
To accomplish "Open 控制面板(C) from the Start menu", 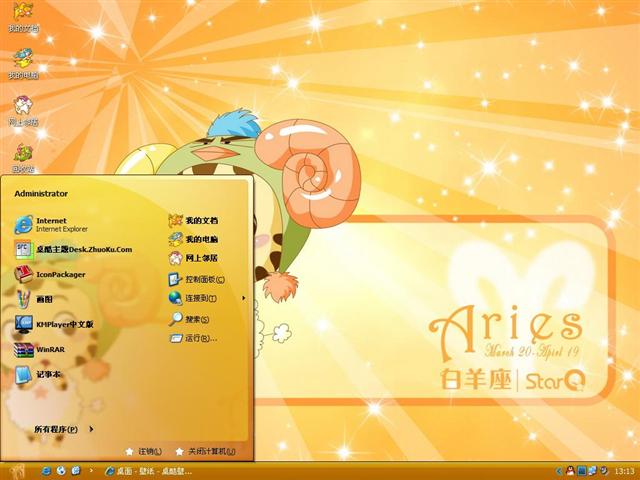I will pos(203,279).
